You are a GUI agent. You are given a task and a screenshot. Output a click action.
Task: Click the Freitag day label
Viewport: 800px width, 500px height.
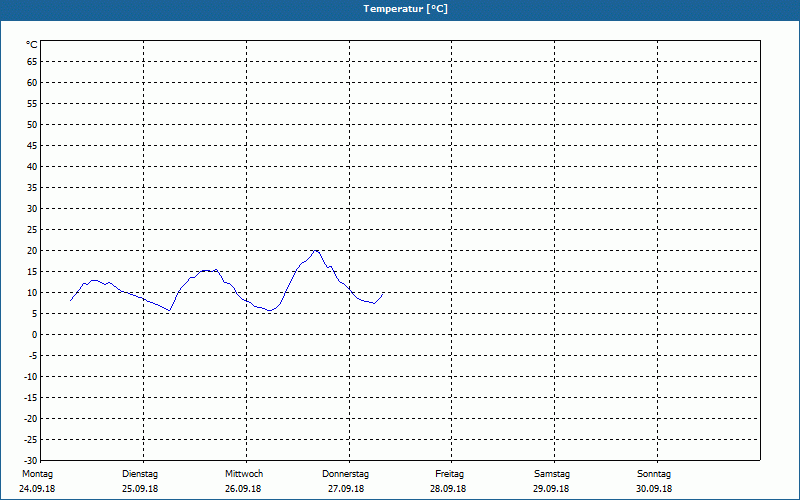click(449, 474)
